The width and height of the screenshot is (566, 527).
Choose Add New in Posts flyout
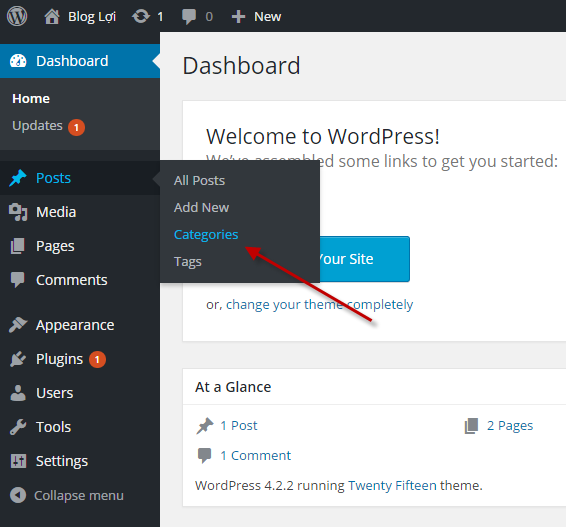201,208
